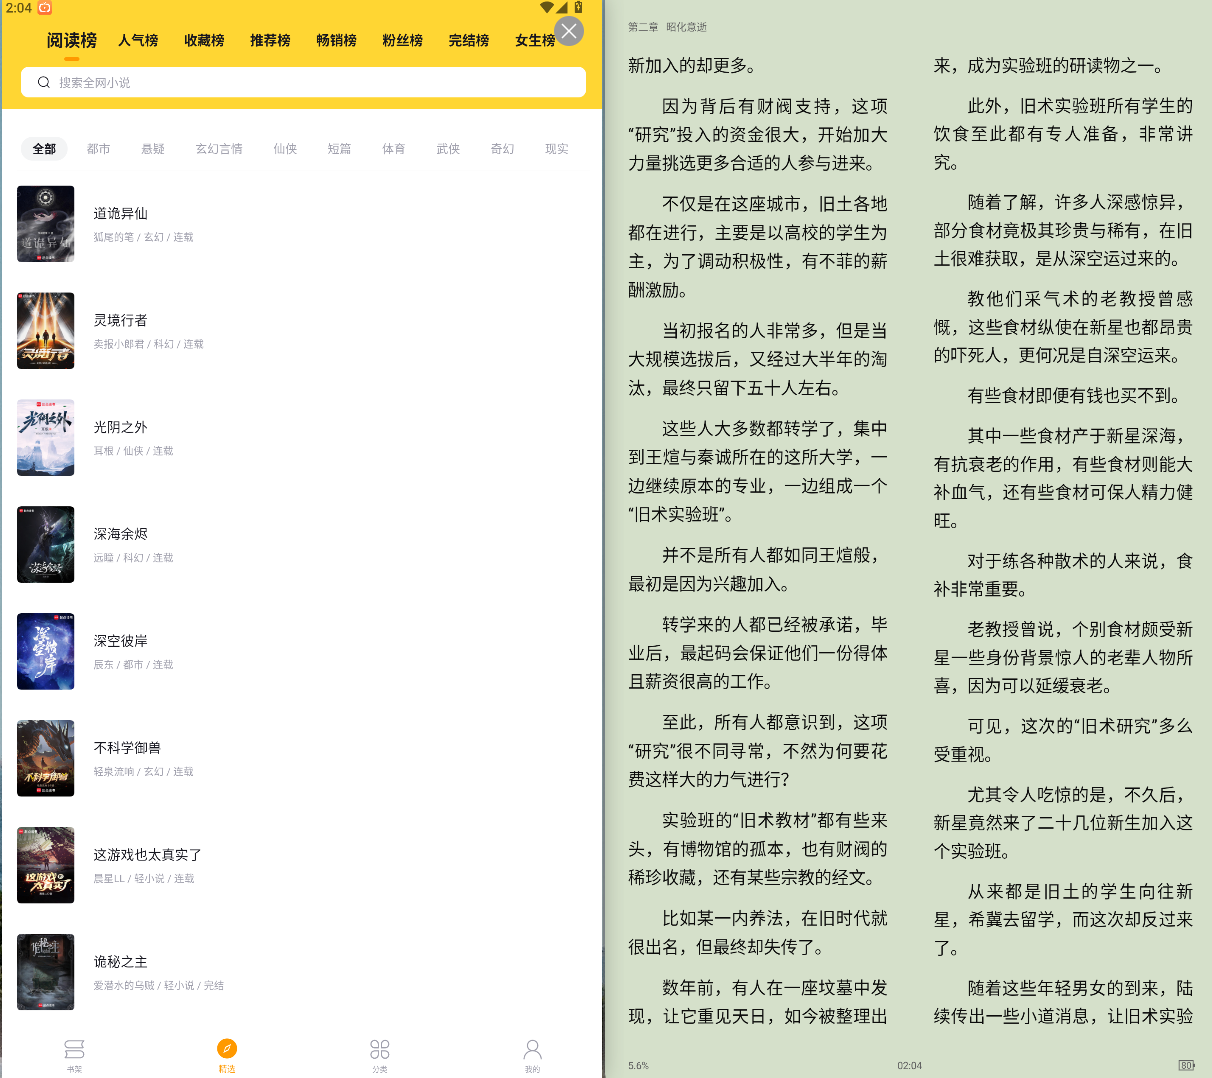Tap the battery icon in the status bar
This screenshot has height=1078, width=1212.
click(578, 7)
